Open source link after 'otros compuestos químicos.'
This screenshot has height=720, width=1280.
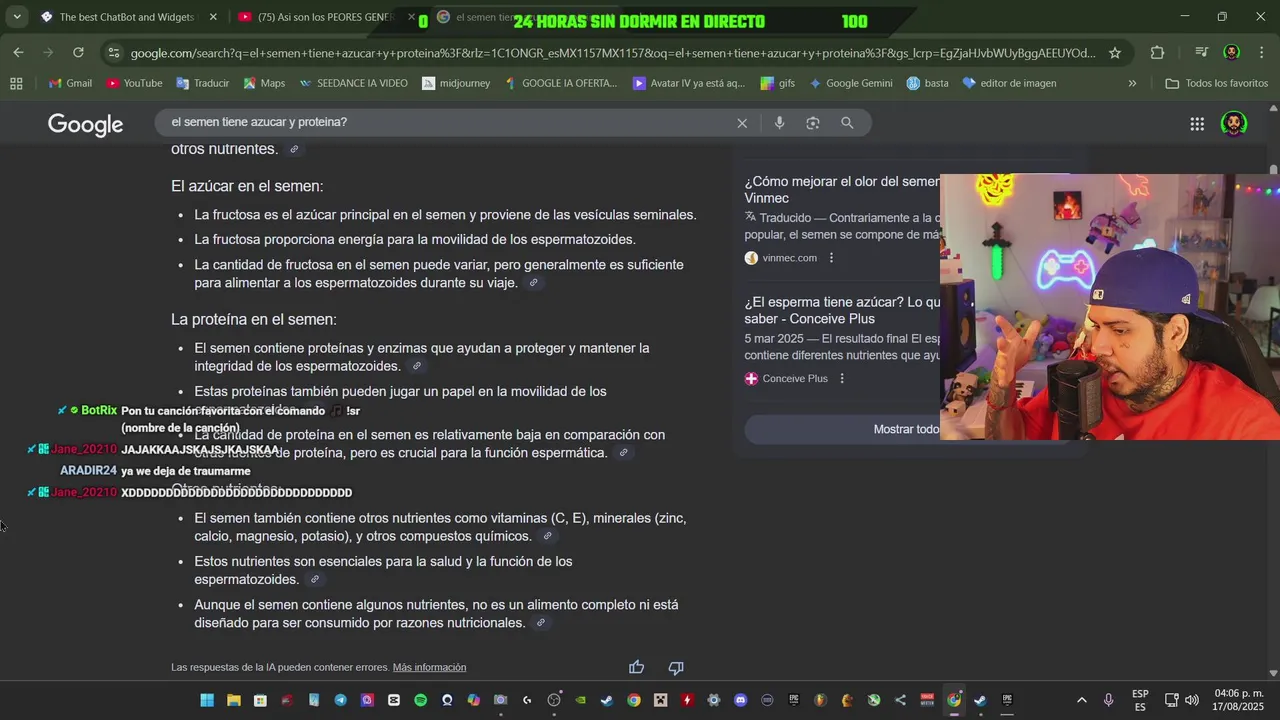[x=548, y=537]
